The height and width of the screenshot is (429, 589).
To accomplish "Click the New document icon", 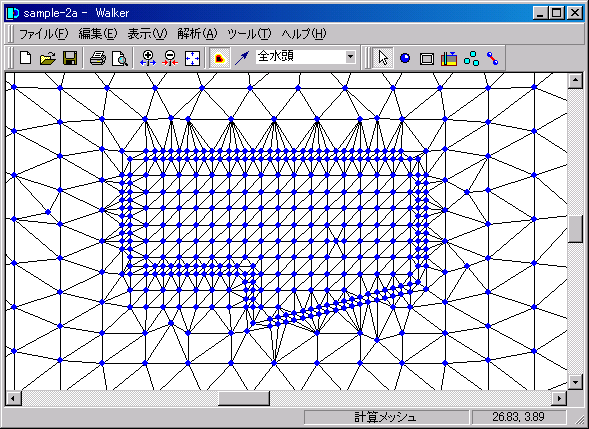I will click(x=26, y=58).
